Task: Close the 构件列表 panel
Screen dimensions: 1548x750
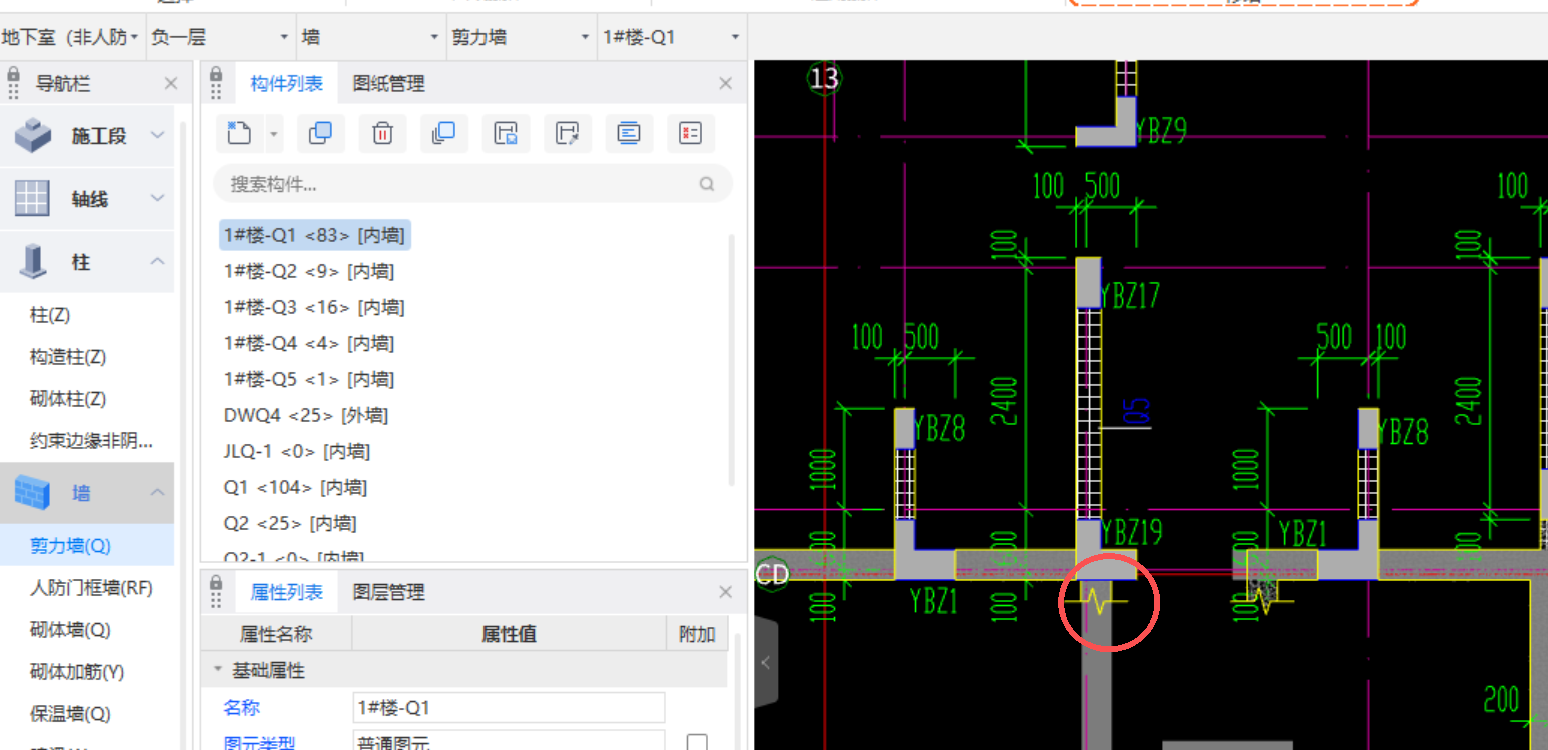Action: (726, 83)
